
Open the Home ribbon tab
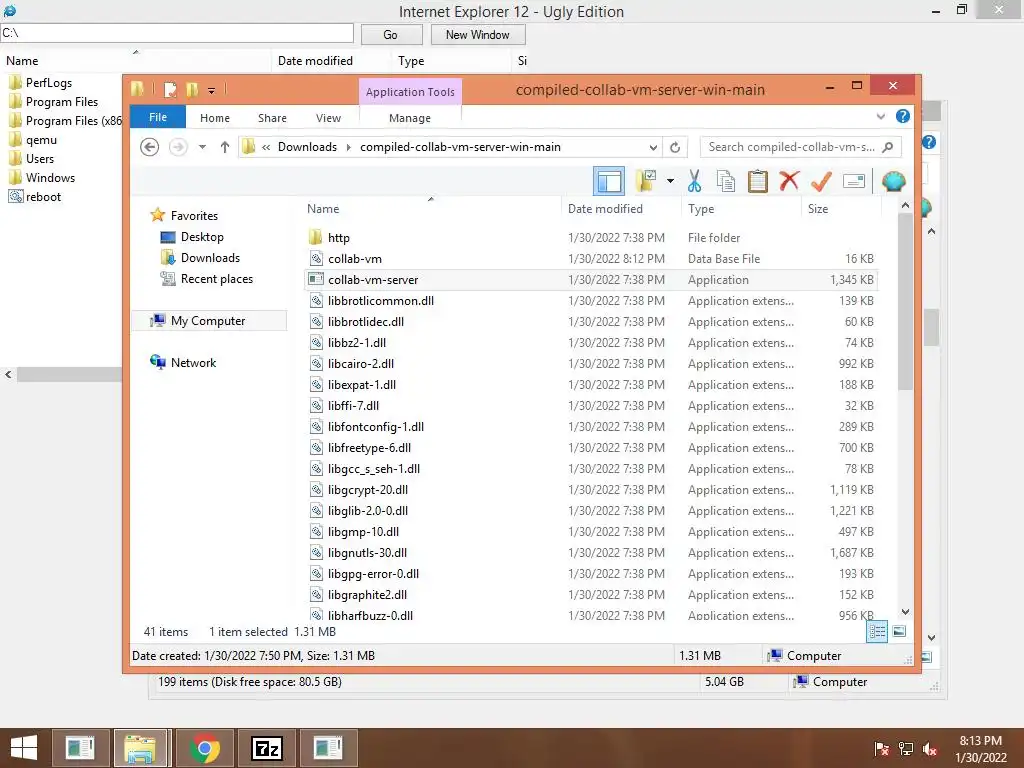215,118
